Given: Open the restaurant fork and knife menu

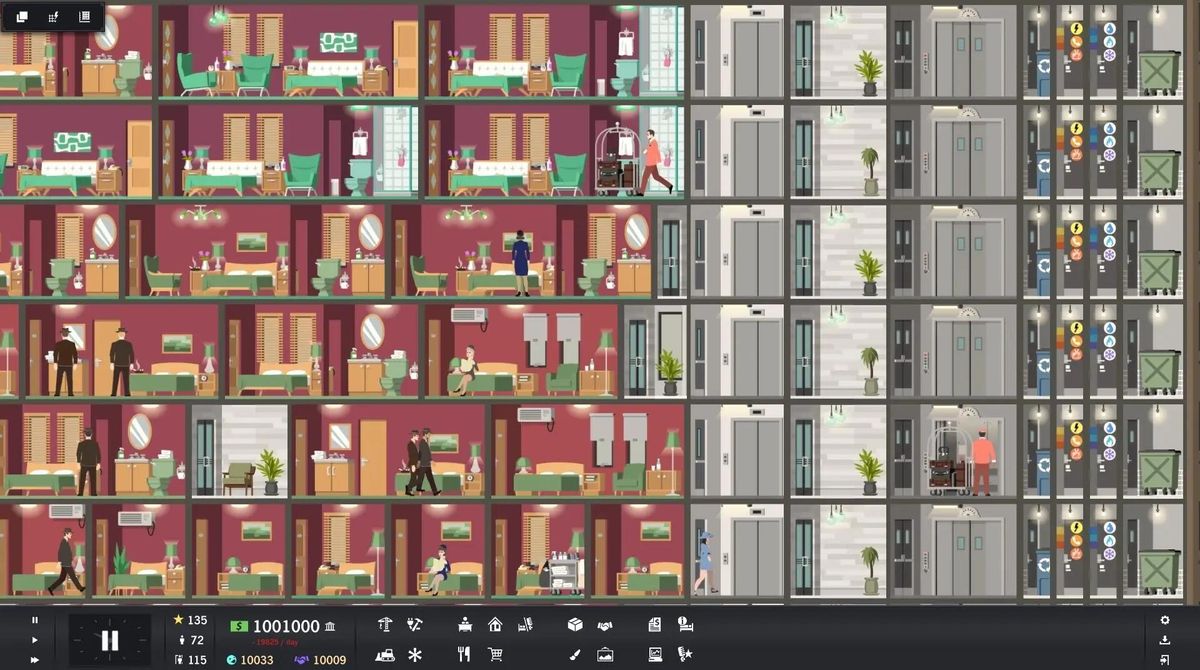Looking at the screenshot, I should (x=464, y=655).
